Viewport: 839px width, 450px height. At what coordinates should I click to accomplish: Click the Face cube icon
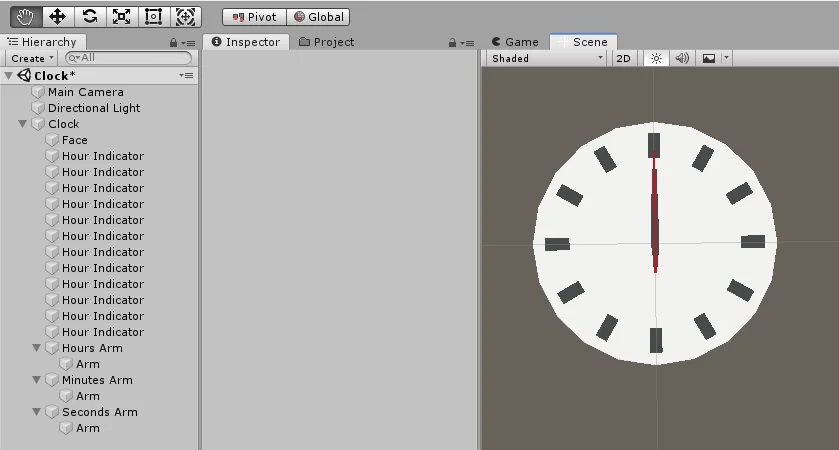(52, 140)
